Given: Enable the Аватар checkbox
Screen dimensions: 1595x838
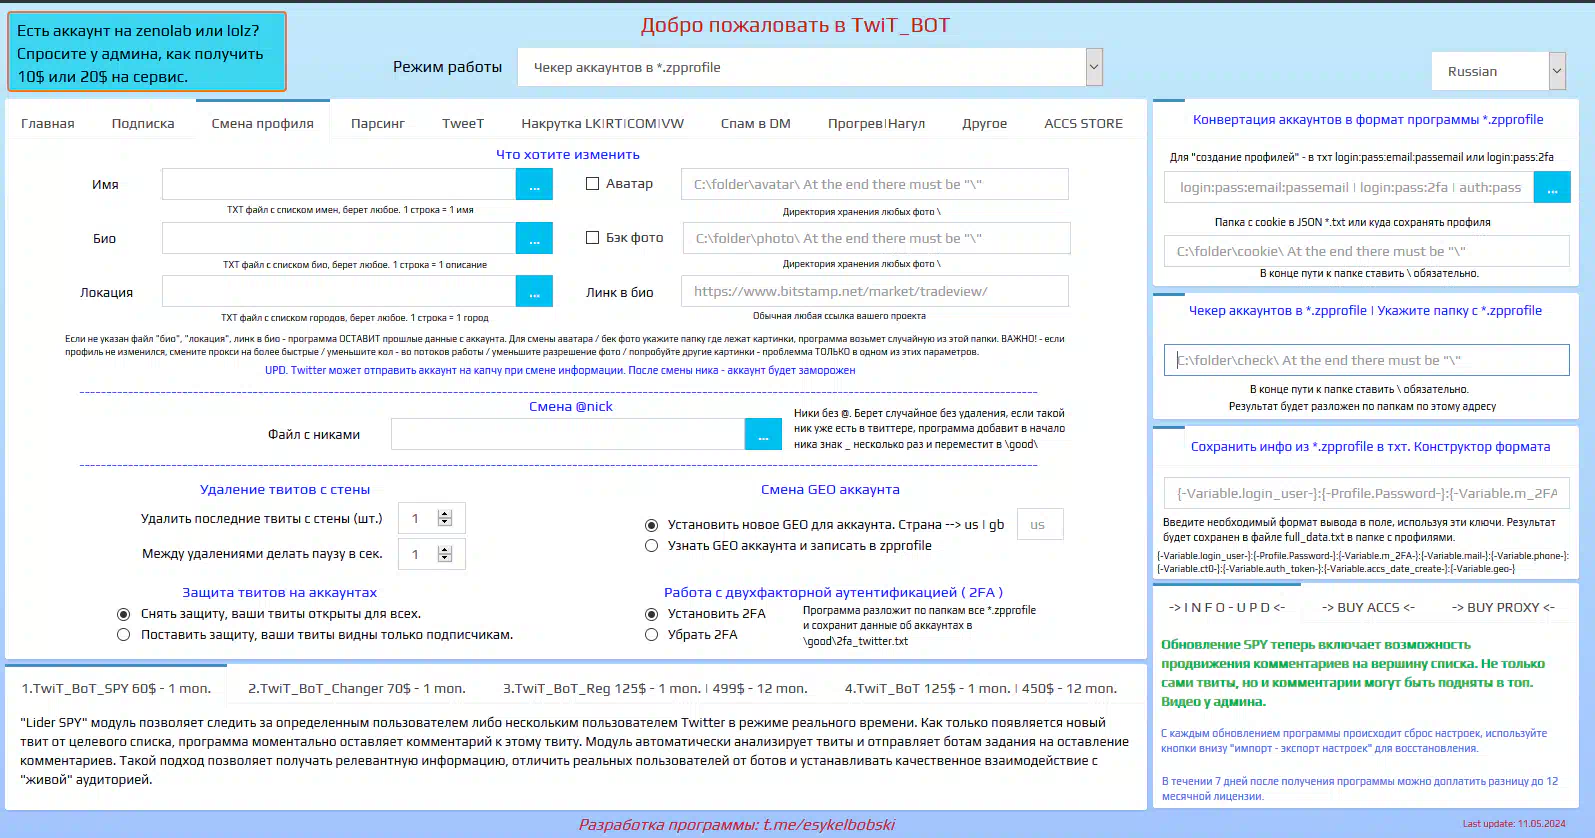Looking at the screenshot, I should point(593,184).
